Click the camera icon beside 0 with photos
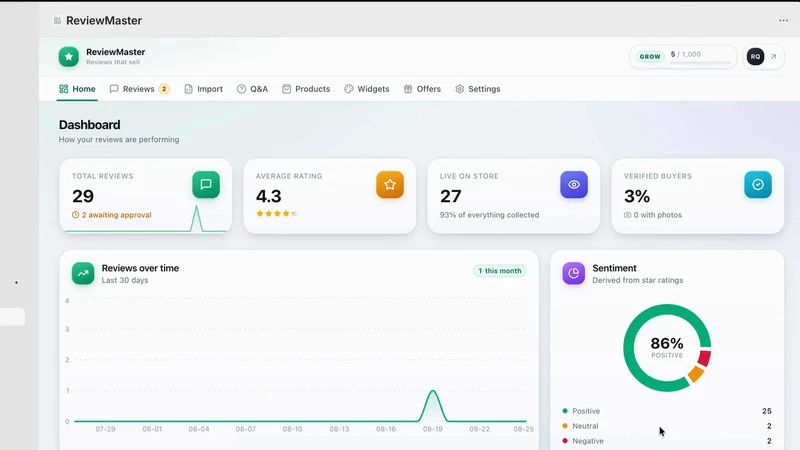The width and height of the screenshot is (800, 450). point(628,215)
